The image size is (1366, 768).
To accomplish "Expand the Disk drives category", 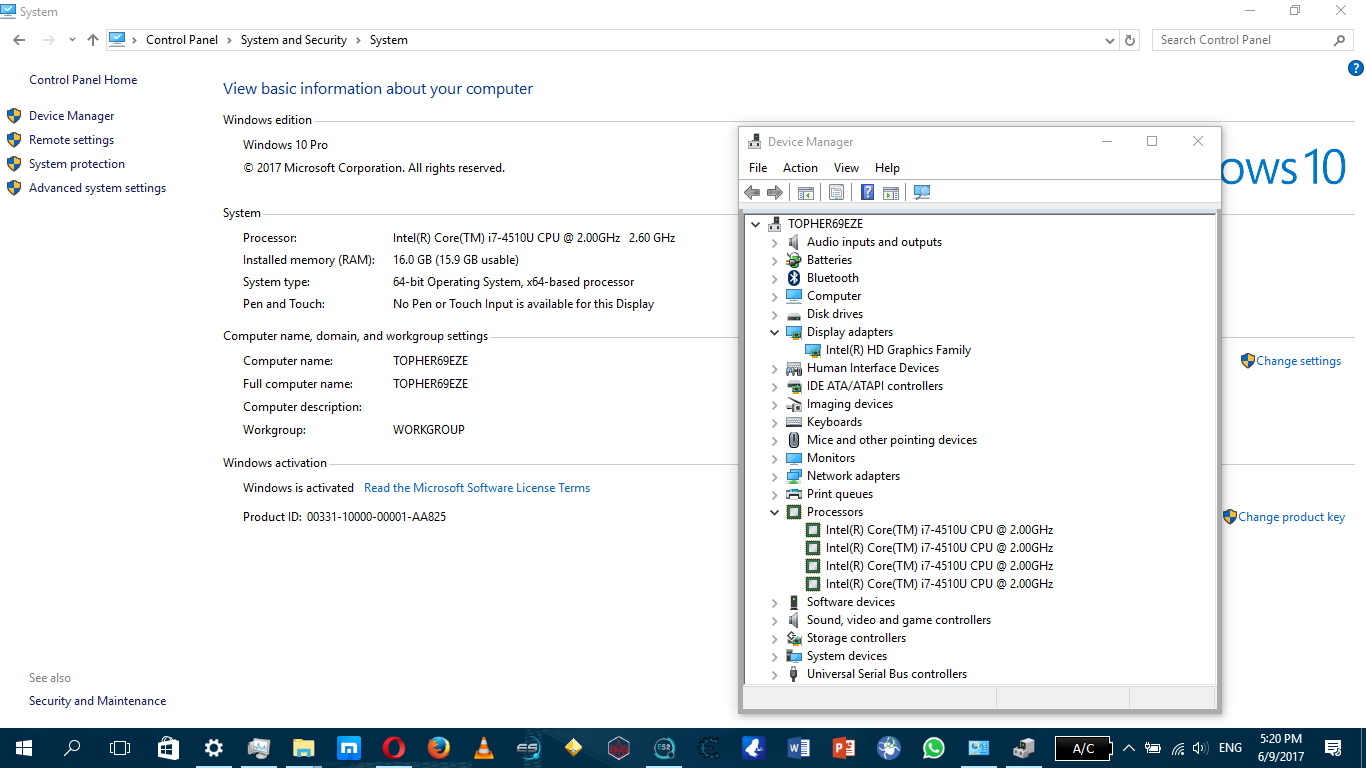I will click(774, 314).
